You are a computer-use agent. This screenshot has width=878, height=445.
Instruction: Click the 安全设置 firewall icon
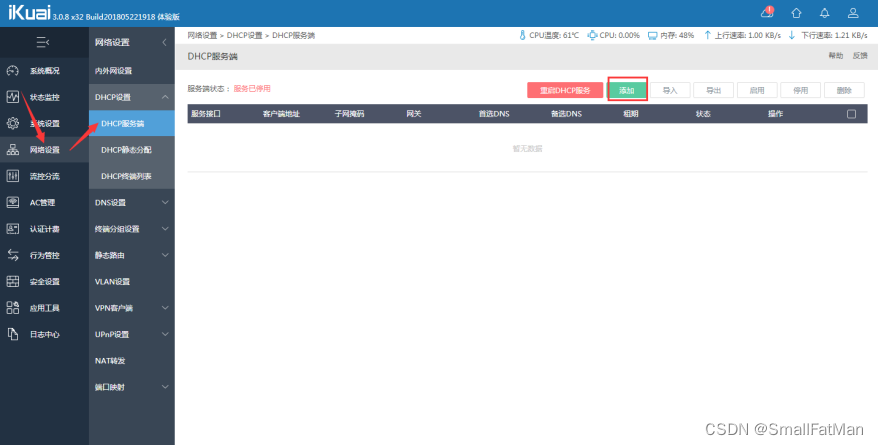[13, 282]
